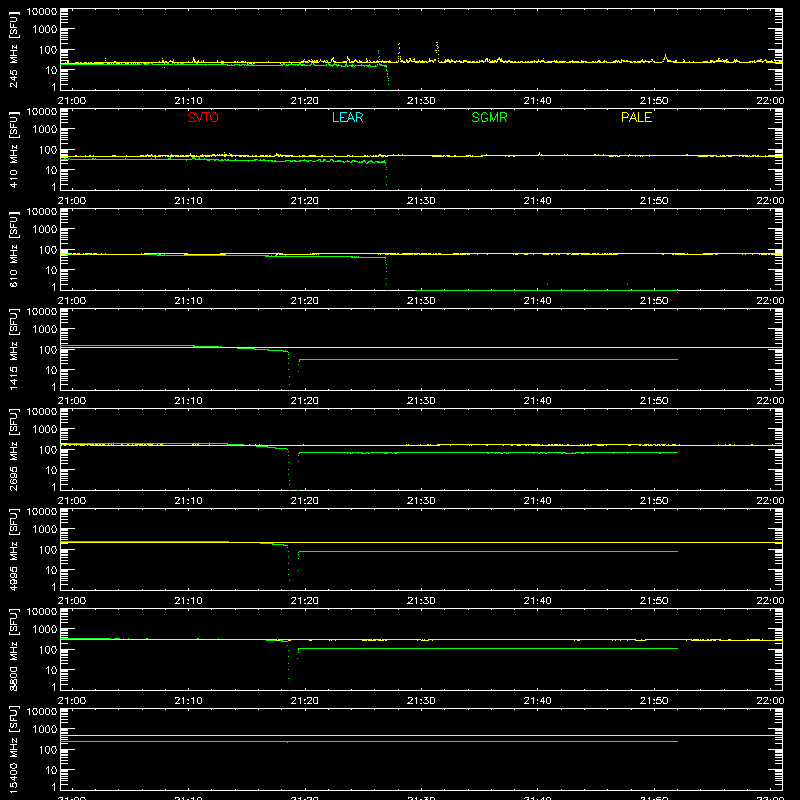Click the green drop-off point in 610 MHz plot
This screenshot has width=800, height=800.
pyautogui.click(x=386, y=273)
